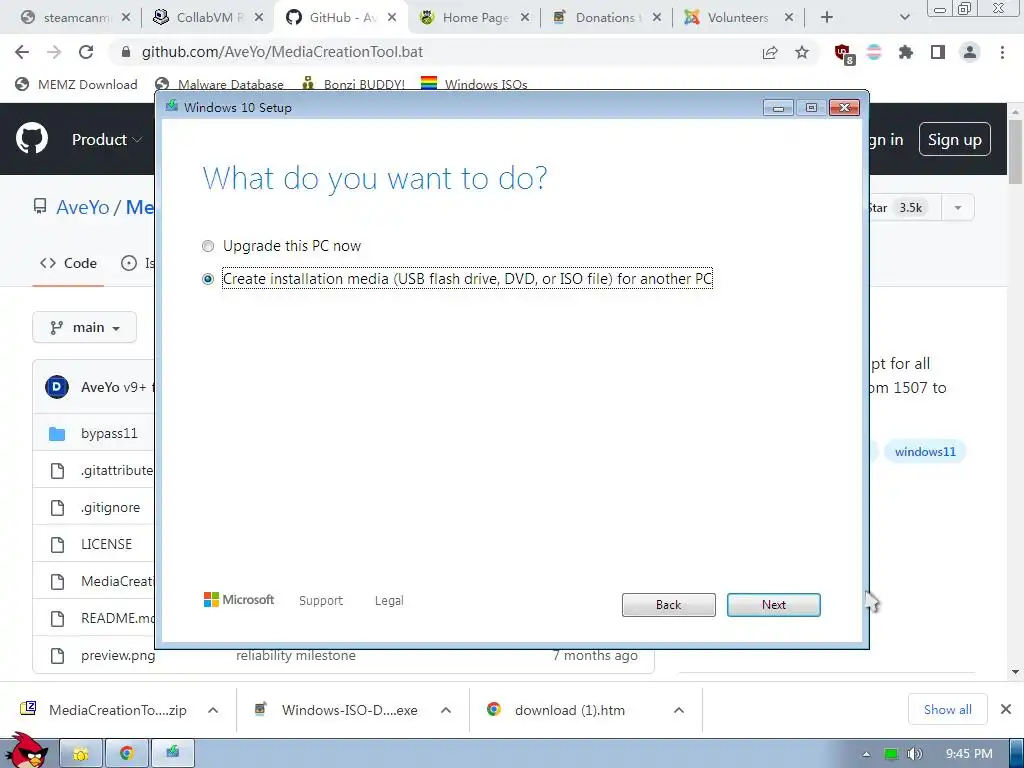Open the Malware Database bookmark
This screenshot has width=1024, height=768.
[219, 84]
